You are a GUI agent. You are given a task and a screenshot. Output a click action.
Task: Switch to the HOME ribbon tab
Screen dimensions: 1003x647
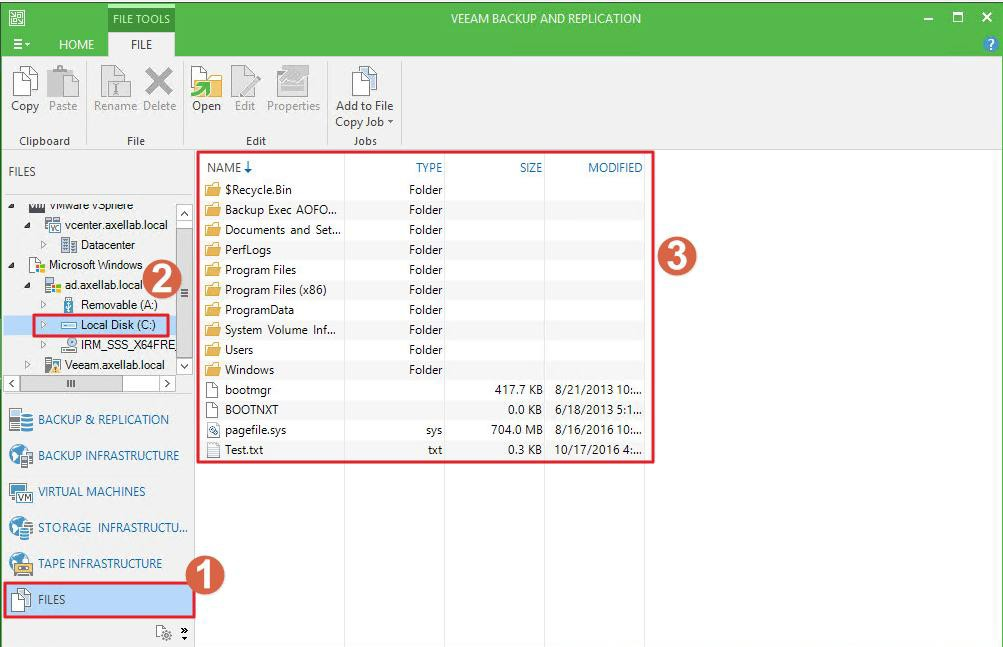tap(76, 44)
